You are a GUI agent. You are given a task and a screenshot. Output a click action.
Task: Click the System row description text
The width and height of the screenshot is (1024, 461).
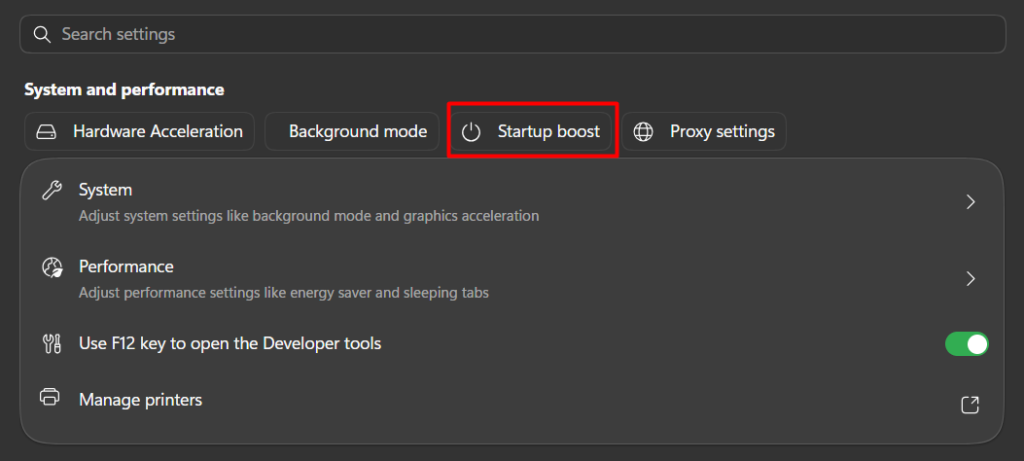pyautogui.click(x=309, y=215)
